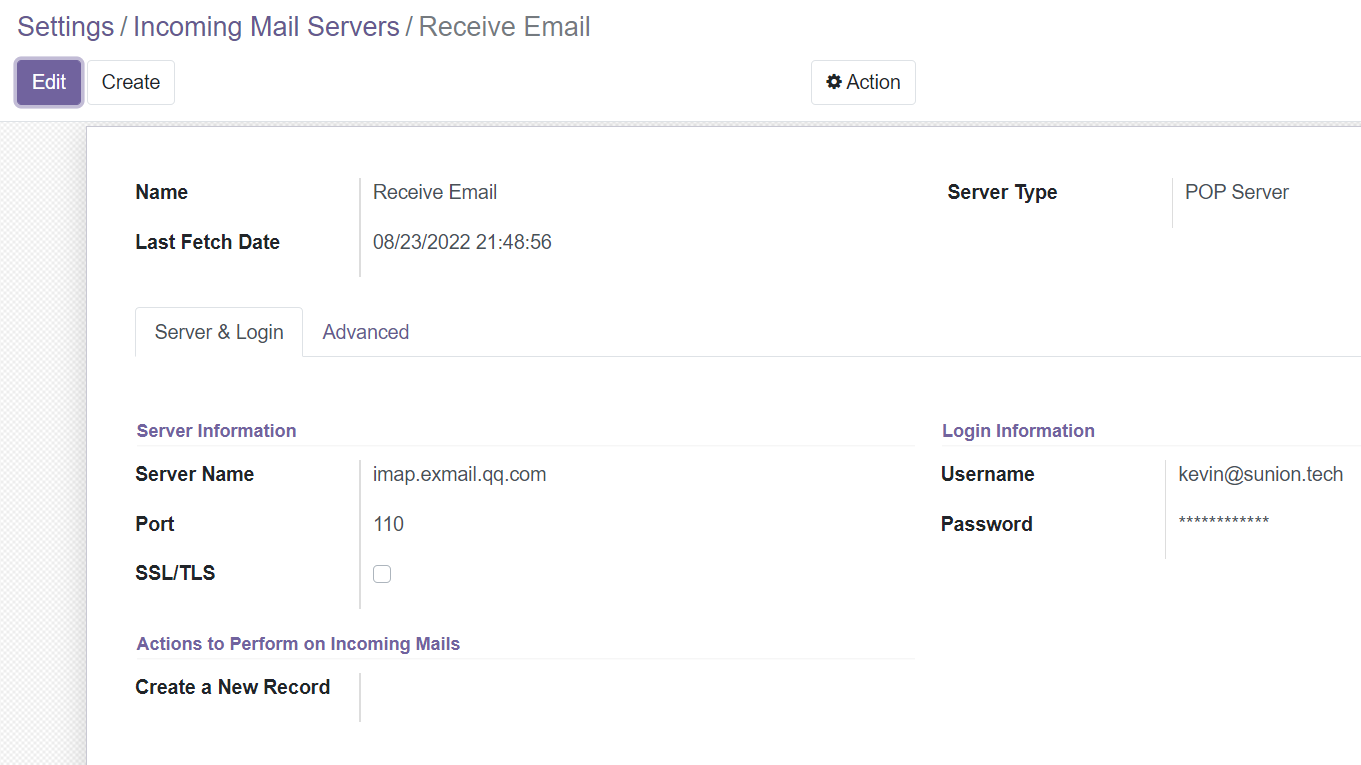
Task: Select the Server & Login tab
Action: click(219, 332)
